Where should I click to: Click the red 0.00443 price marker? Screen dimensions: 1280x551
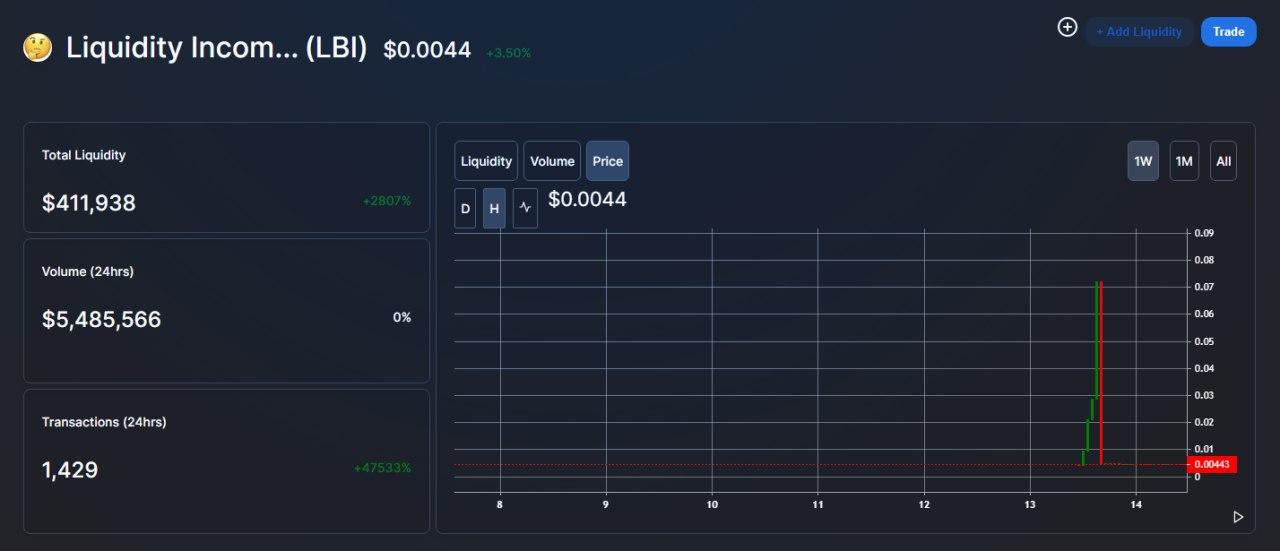(1212, 464)
